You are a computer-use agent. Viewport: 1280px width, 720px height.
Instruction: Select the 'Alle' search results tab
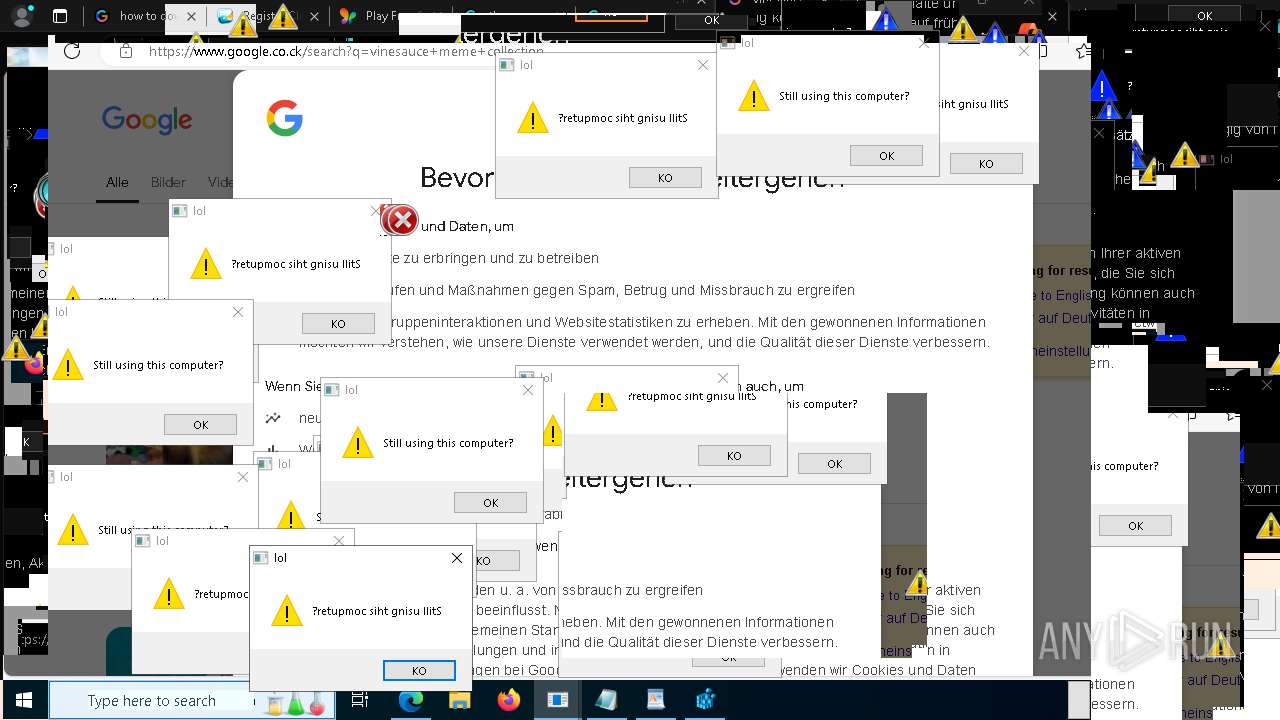point(117,182)
